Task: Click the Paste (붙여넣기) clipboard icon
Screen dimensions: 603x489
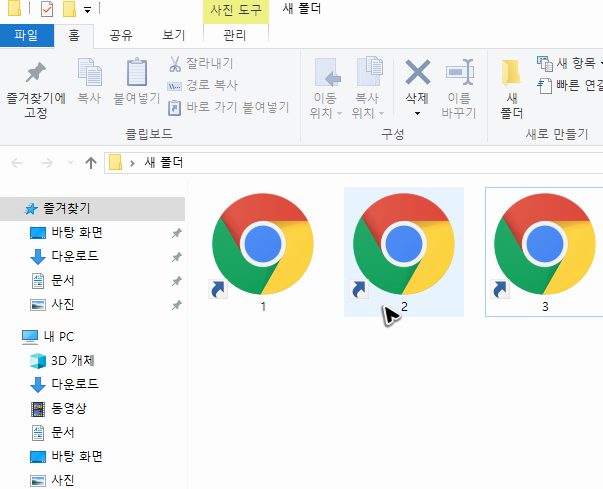Action: (137, 72)
